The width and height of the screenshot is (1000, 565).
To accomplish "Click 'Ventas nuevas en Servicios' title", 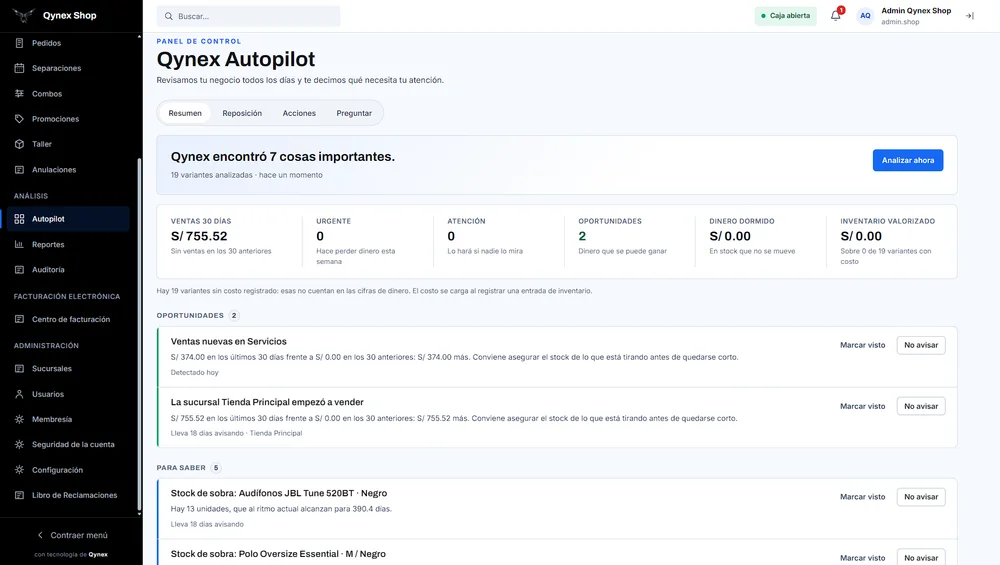I will 228,341.
